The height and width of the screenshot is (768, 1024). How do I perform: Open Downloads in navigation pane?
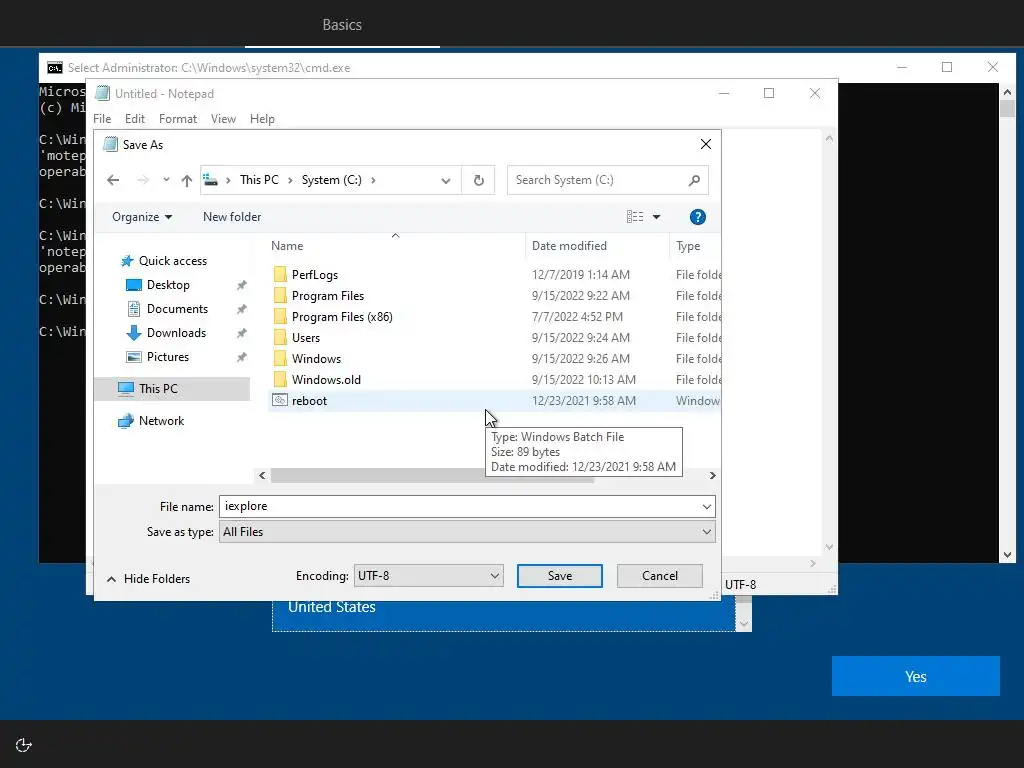click(x=176, y=333)
